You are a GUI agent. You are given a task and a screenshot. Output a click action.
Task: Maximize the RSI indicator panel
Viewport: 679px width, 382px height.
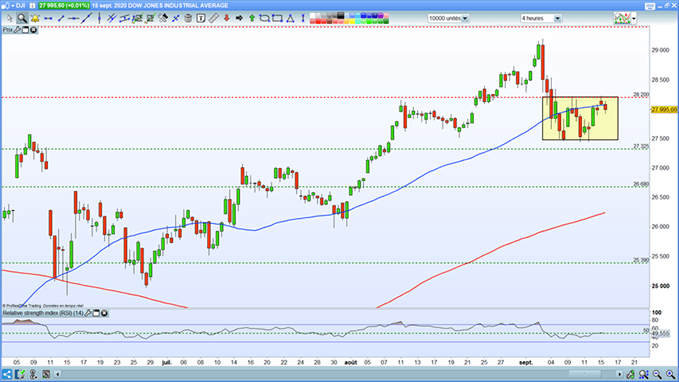click(96, 313)
